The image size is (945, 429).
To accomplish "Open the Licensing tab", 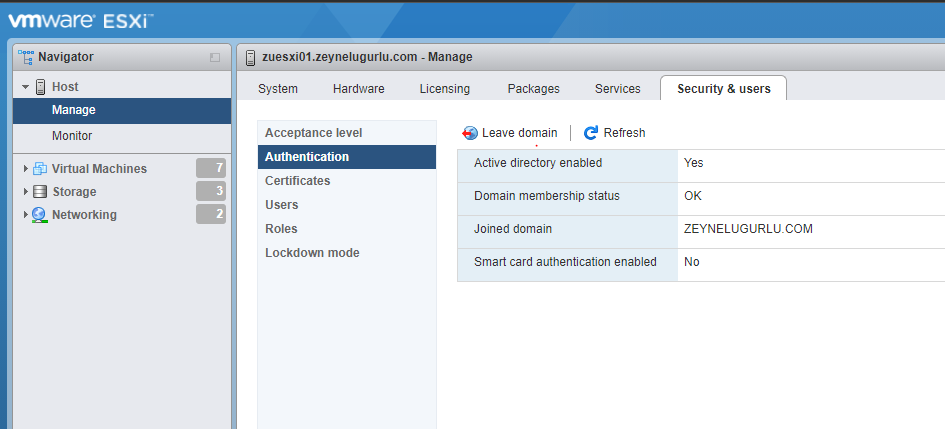I will [x=445, y=89].
